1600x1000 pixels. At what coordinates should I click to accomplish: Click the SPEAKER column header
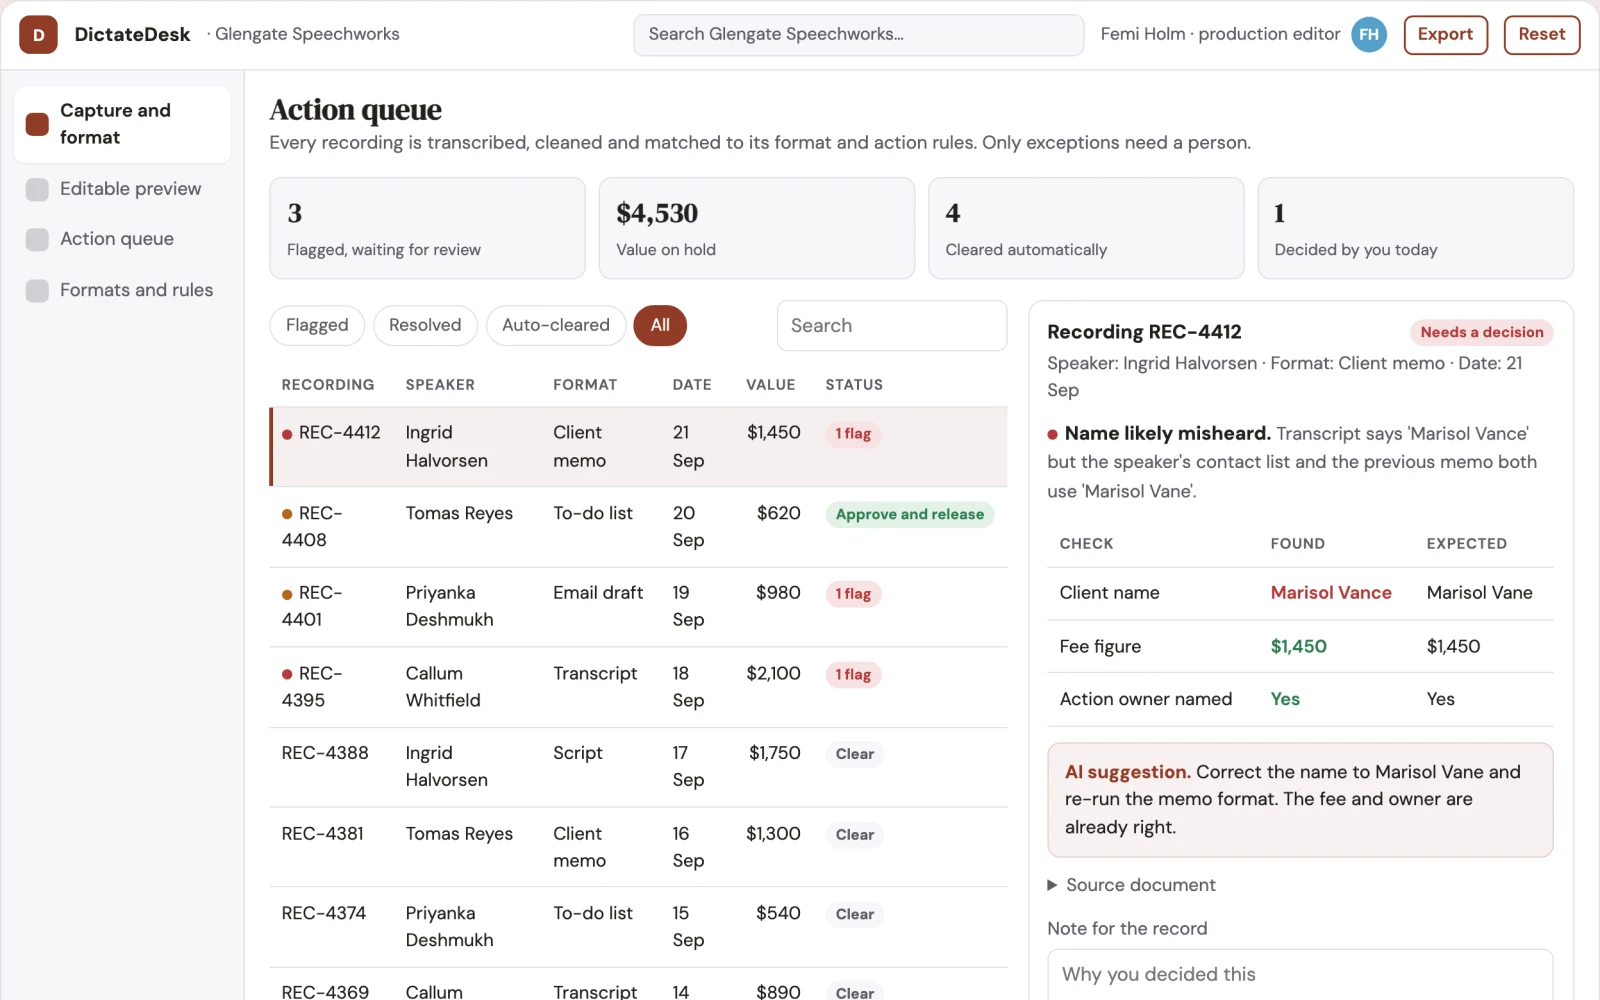pyautogui.click(x=440, y=385)
